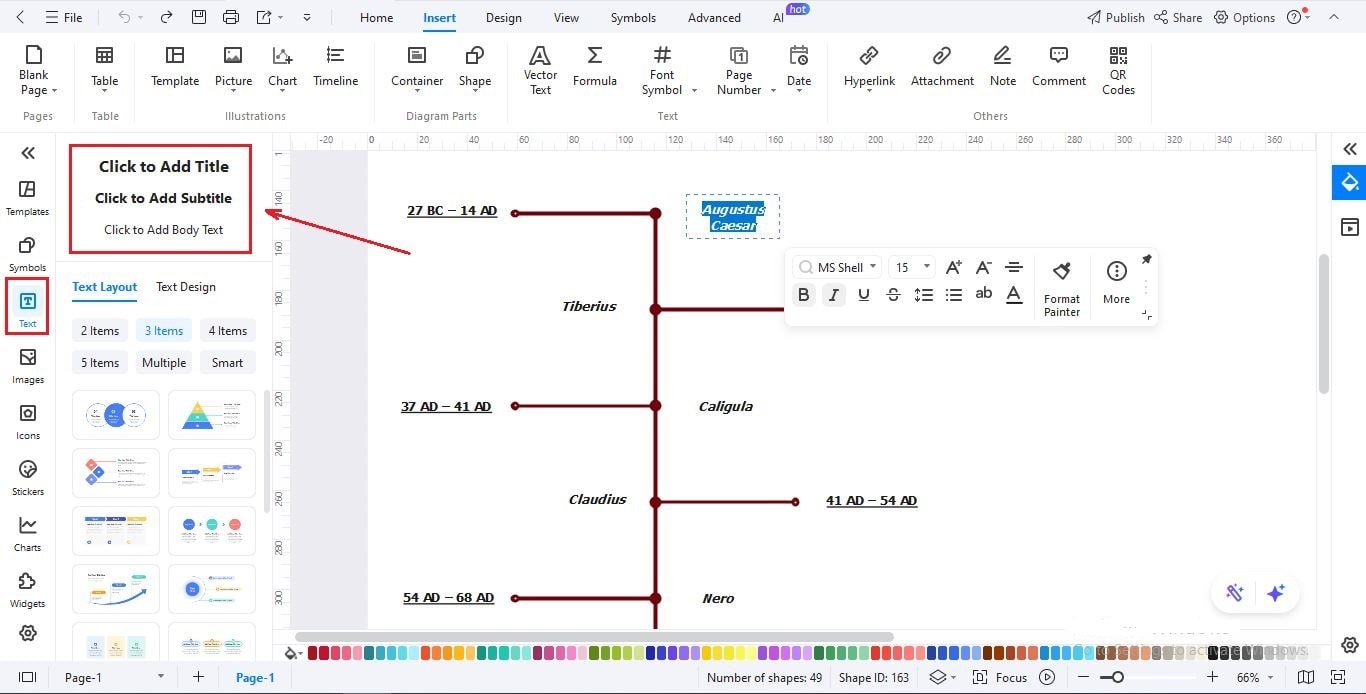Insert a Hyperlink

pyautogui.click(x=868, y=67)
